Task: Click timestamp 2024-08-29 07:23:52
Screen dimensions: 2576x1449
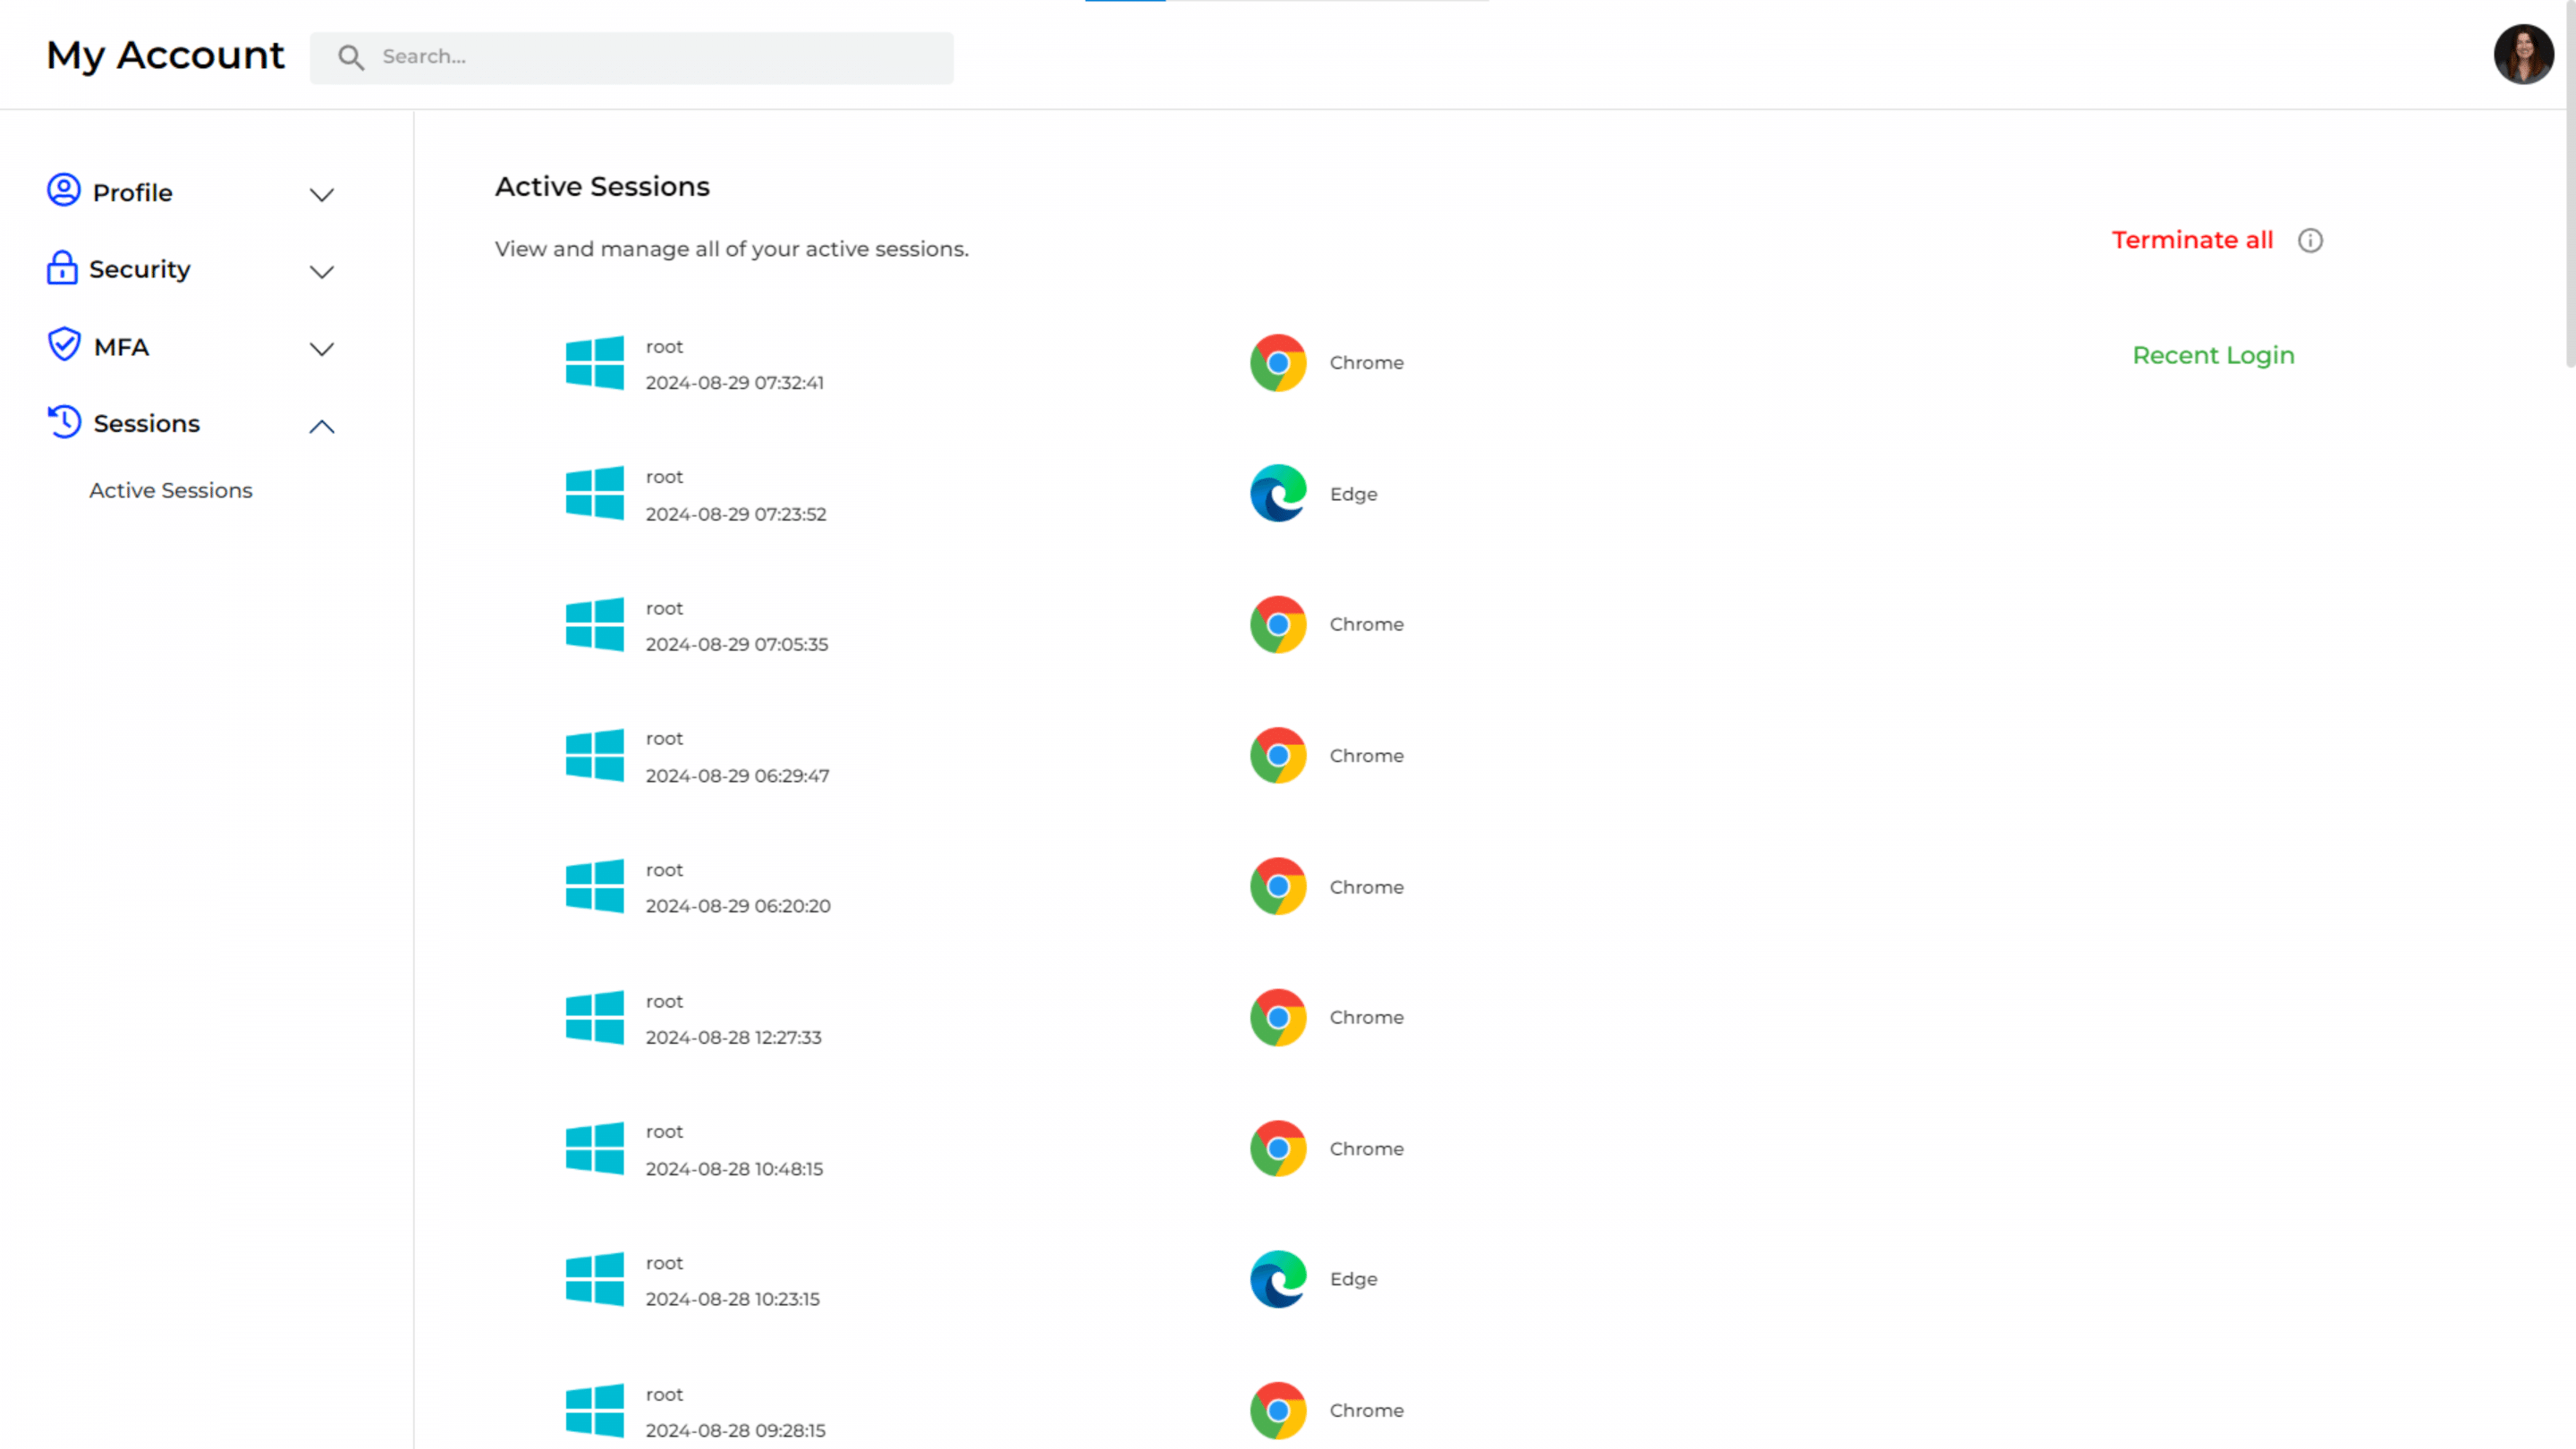Action: click(x=735, y=513)
